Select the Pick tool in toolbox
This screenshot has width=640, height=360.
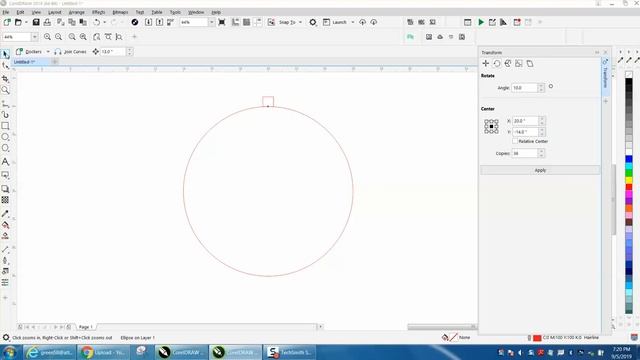(x=5, y=54)
